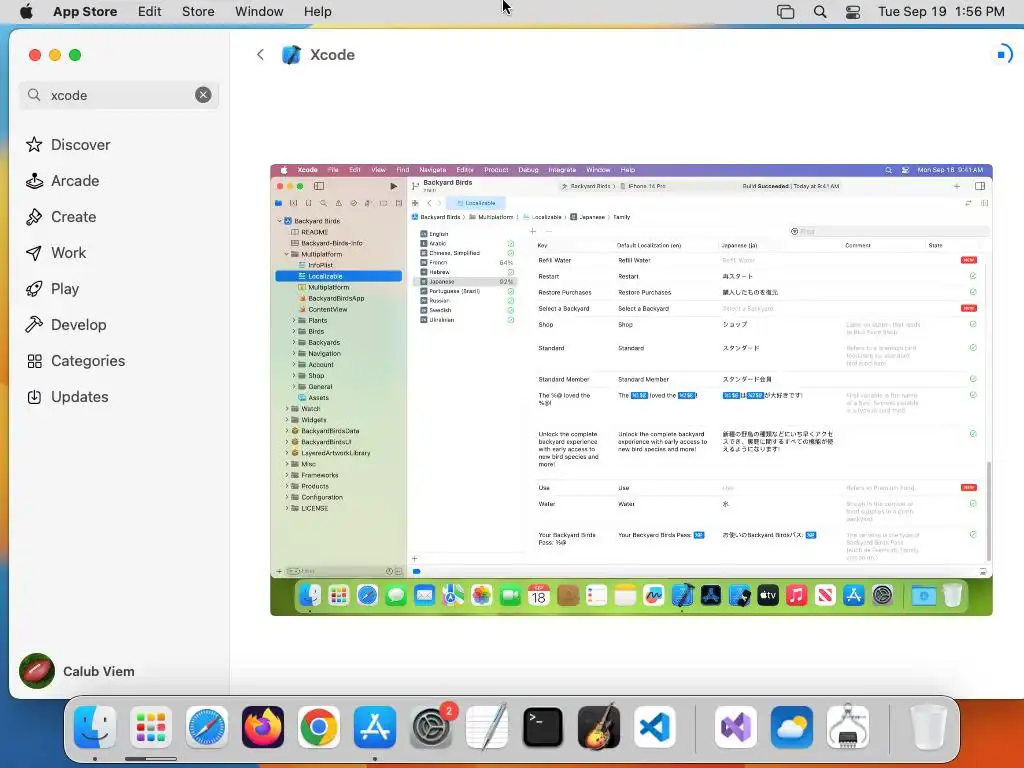Open the cloud weather app in the Dock

coord(792,727)
